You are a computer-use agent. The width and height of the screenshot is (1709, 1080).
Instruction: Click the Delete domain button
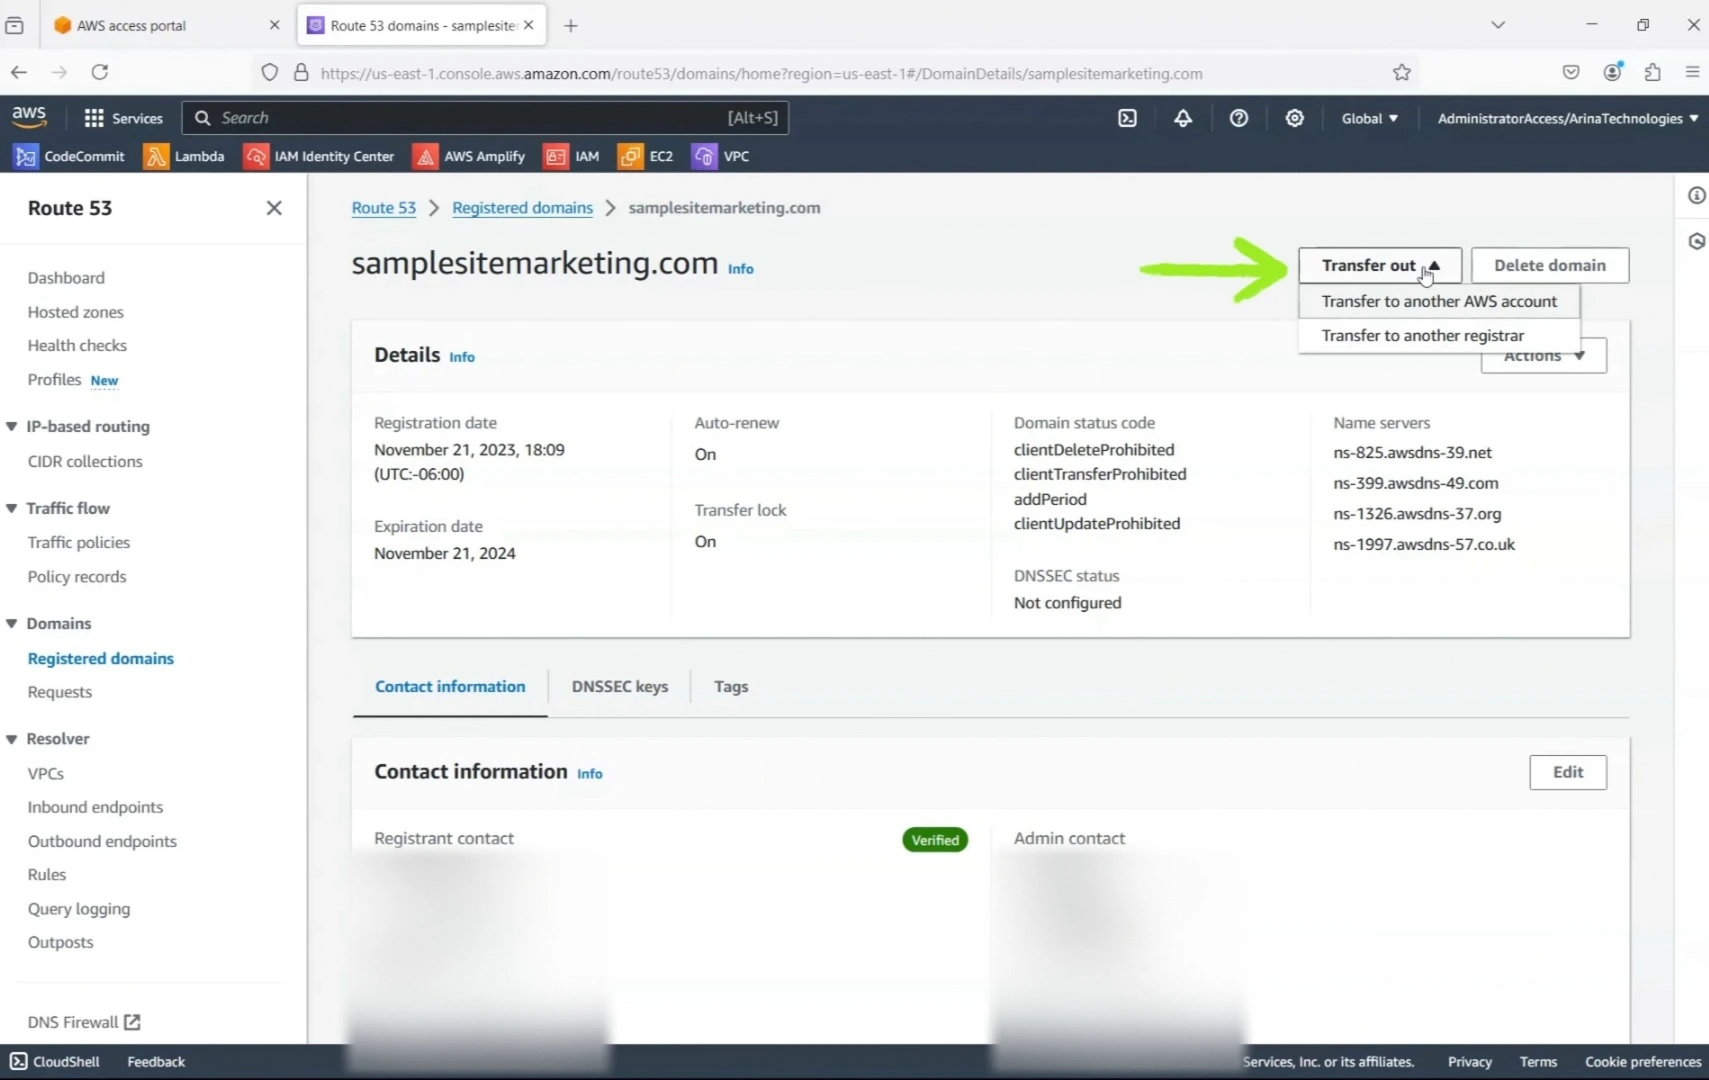coord(1550,265)
